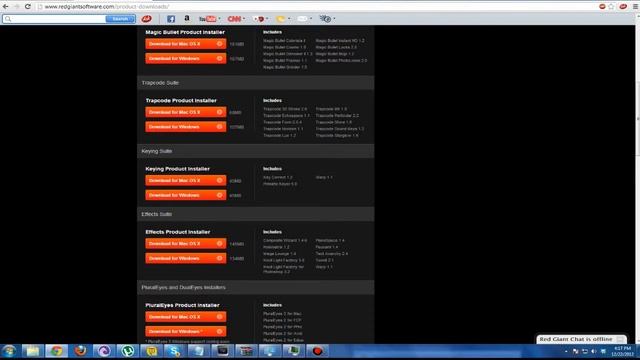Click the Keying Suite section header
The image size is (640, 360).
(x=256, y=151)
